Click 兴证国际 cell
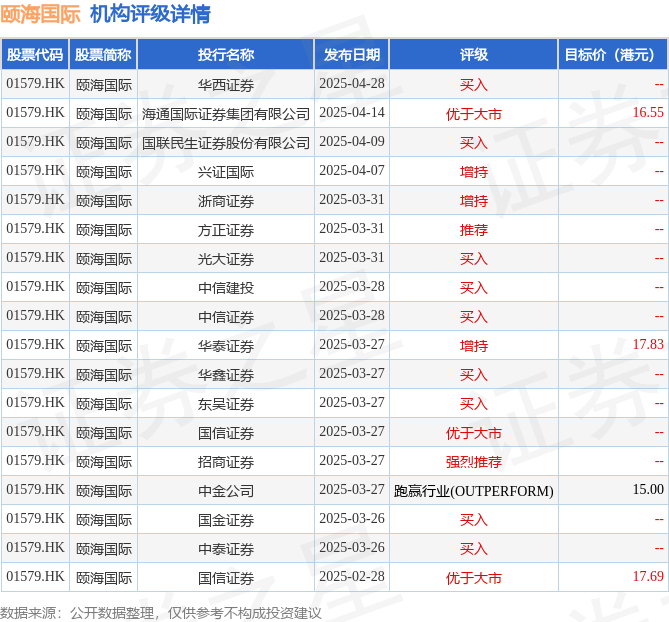This screenshot has width=669, height=622. (226, 172)
